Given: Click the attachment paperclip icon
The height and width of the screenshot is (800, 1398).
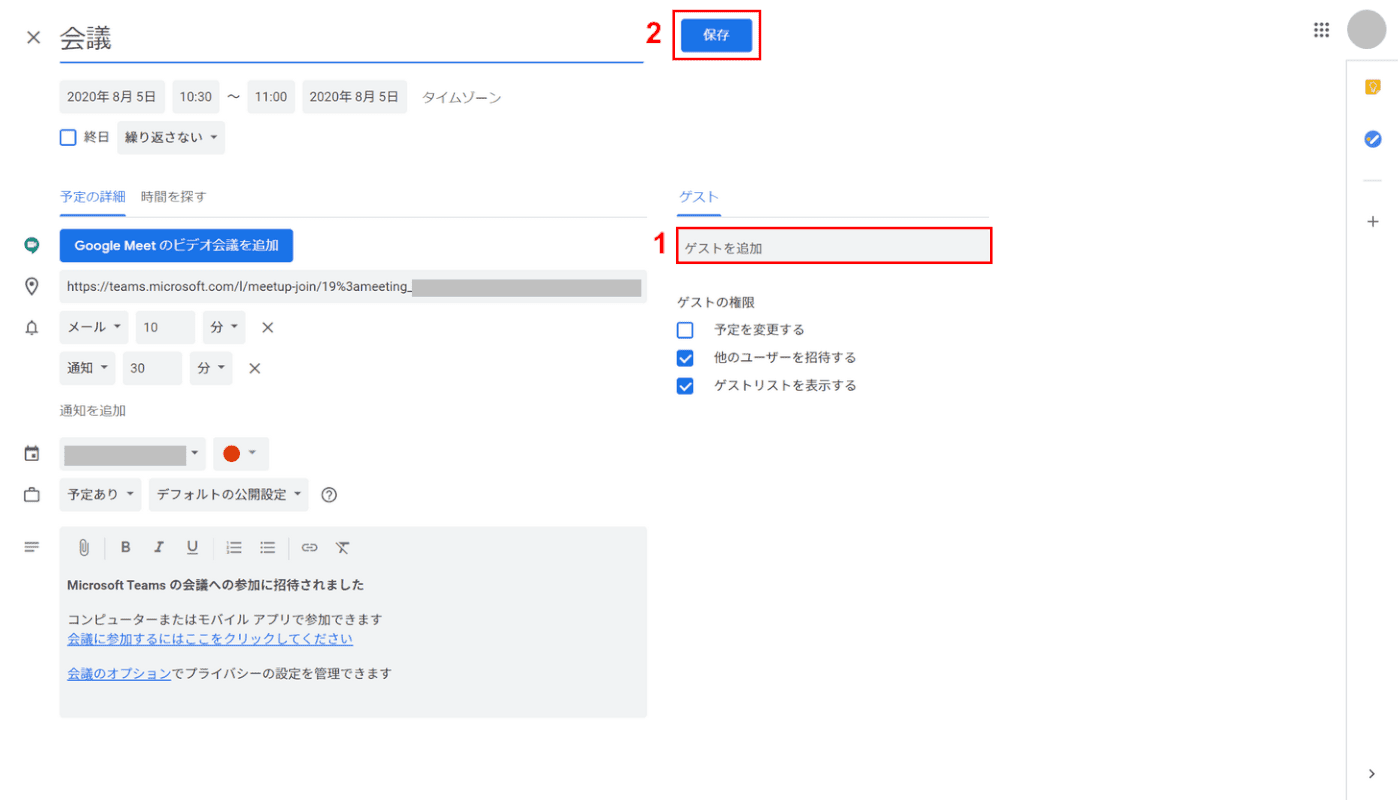Looking at the screenshot, I should pos(84,547).
